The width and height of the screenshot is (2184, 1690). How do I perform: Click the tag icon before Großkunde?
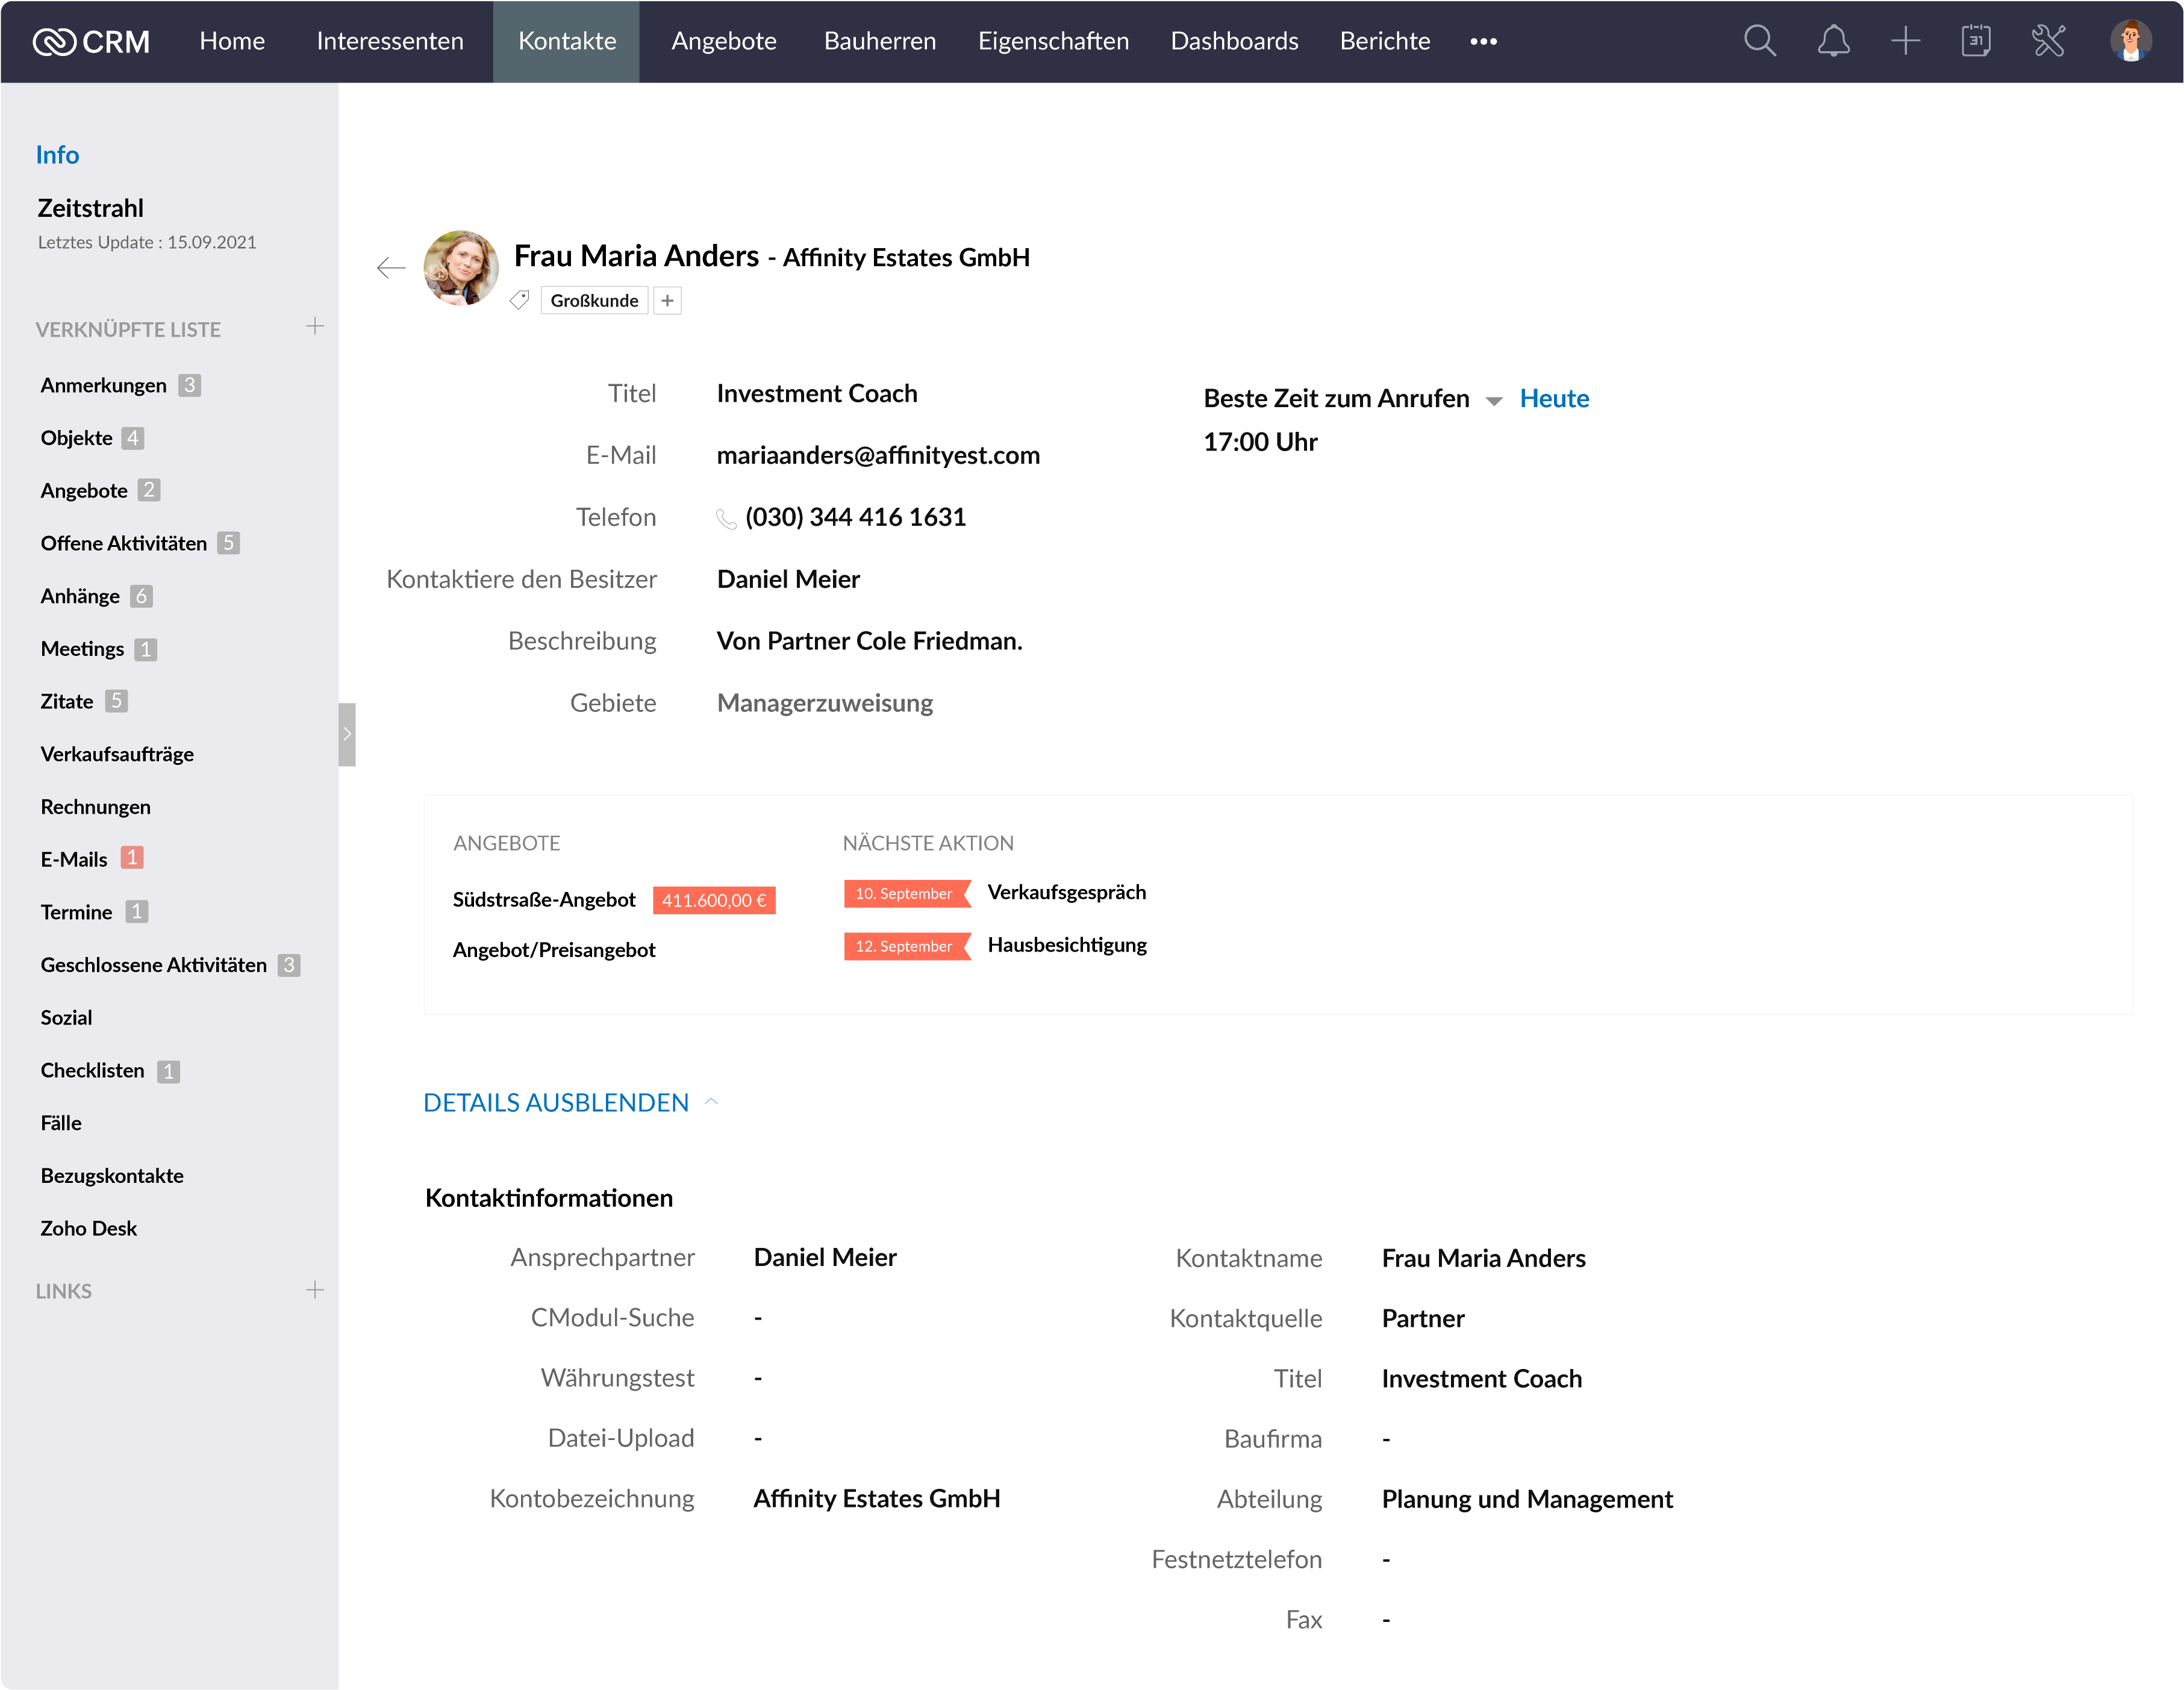point(519,300)
